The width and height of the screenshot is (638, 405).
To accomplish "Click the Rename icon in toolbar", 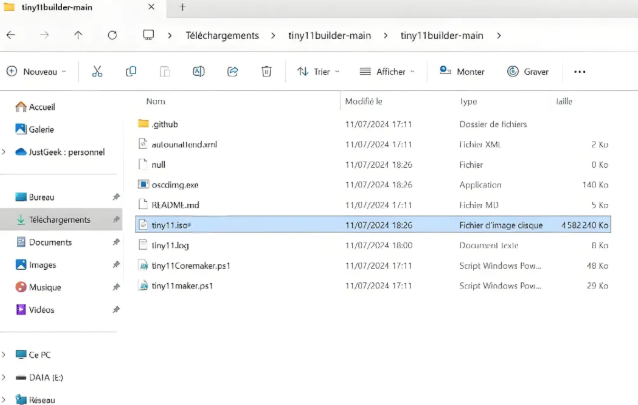I will [199, 72].
